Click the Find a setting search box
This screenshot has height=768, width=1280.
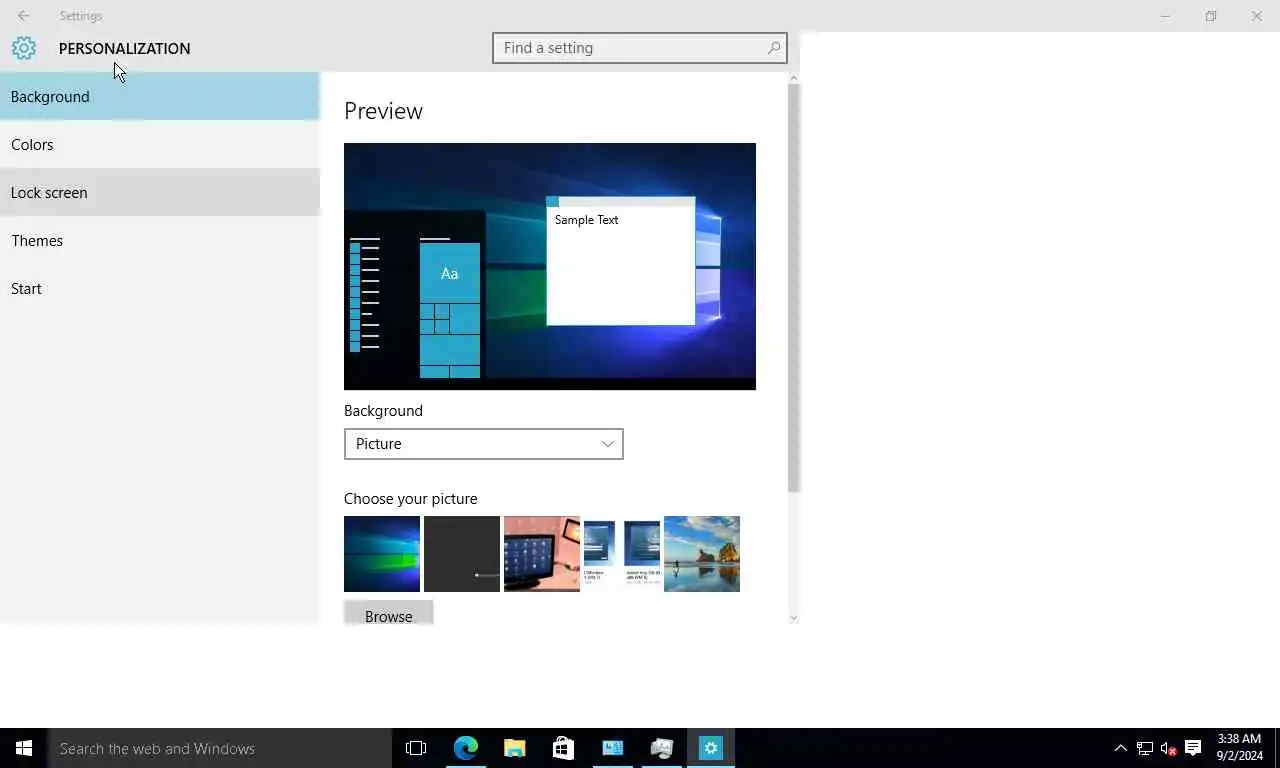640,48
